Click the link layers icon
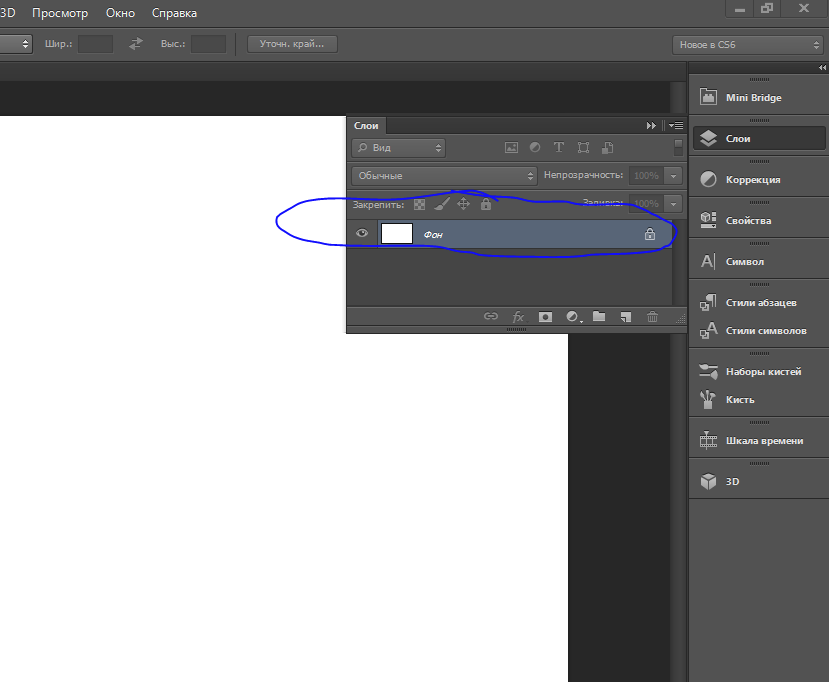The width and height of the screenshot is (829, 682). tap(491, 316)
